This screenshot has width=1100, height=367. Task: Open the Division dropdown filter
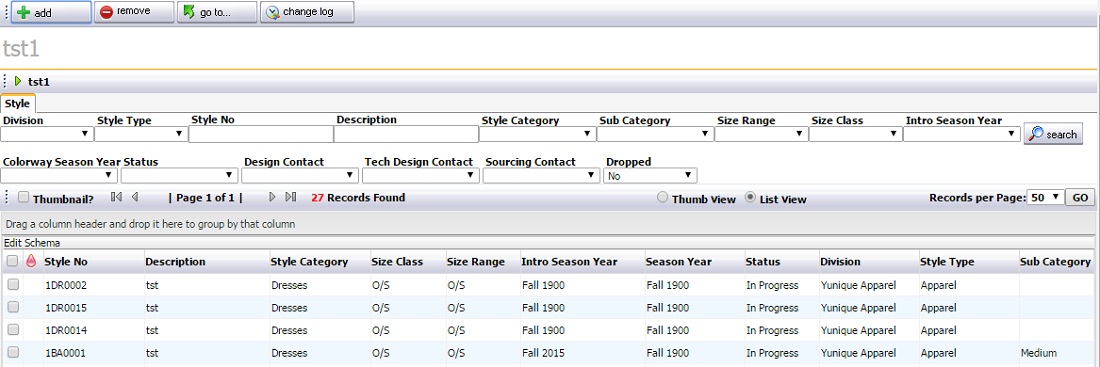(x=47, y=134)
